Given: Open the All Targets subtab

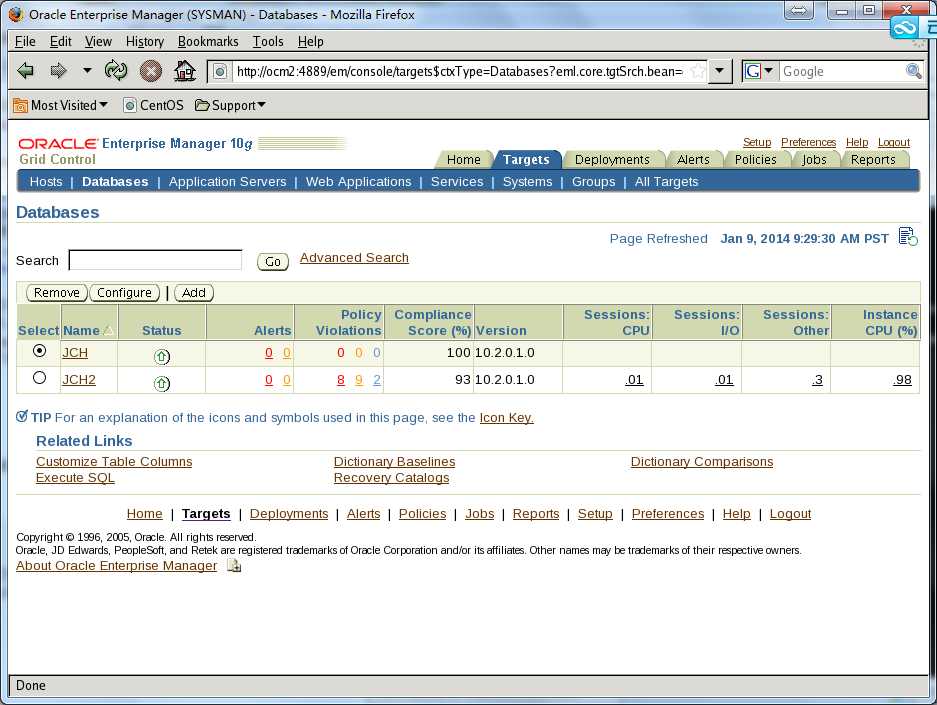Looking at the screenshot, I should click(666, 182).
